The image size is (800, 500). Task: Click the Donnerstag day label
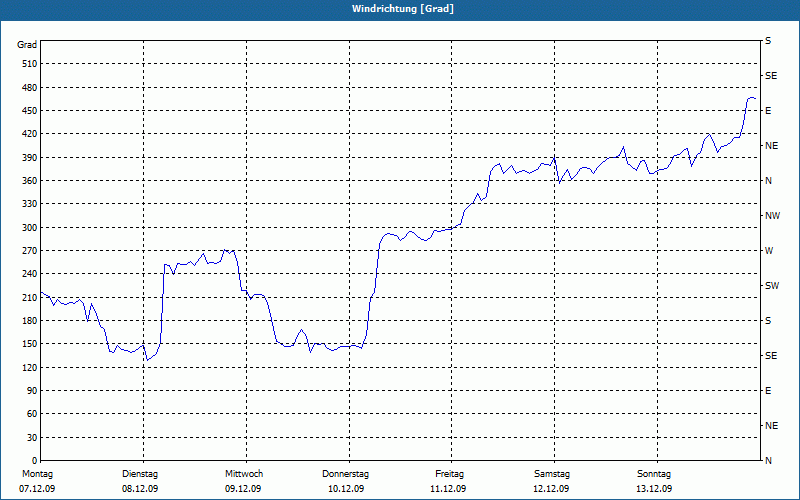[345, 474]
